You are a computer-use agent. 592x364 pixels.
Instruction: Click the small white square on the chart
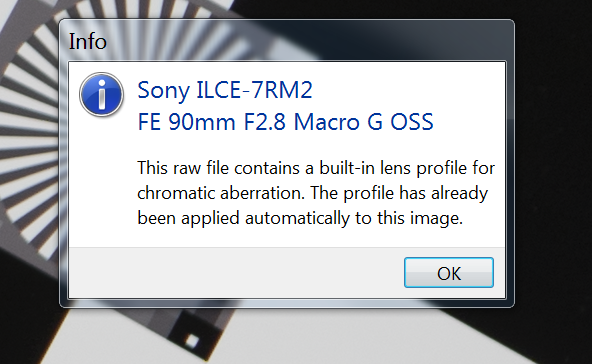click(x=192, y=341)
